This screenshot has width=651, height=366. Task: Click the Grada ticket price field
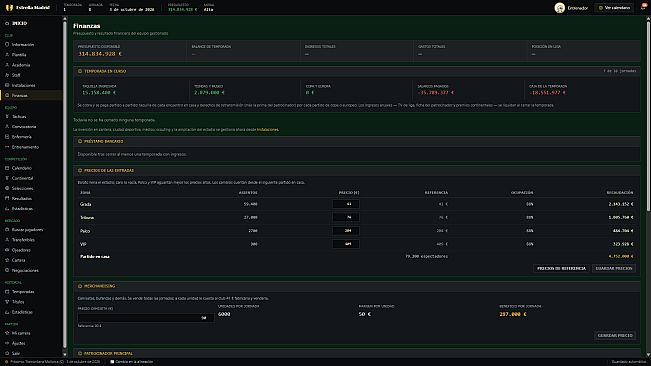(x=346, y=204)
